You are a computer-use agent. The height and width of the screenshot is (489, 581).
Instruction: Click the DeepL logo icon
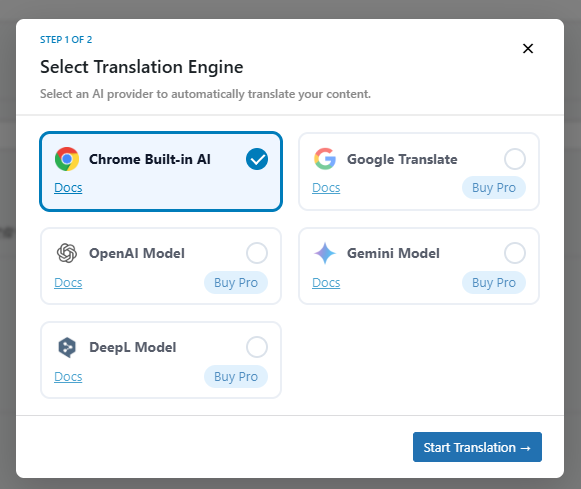click(x=67, y=347)
